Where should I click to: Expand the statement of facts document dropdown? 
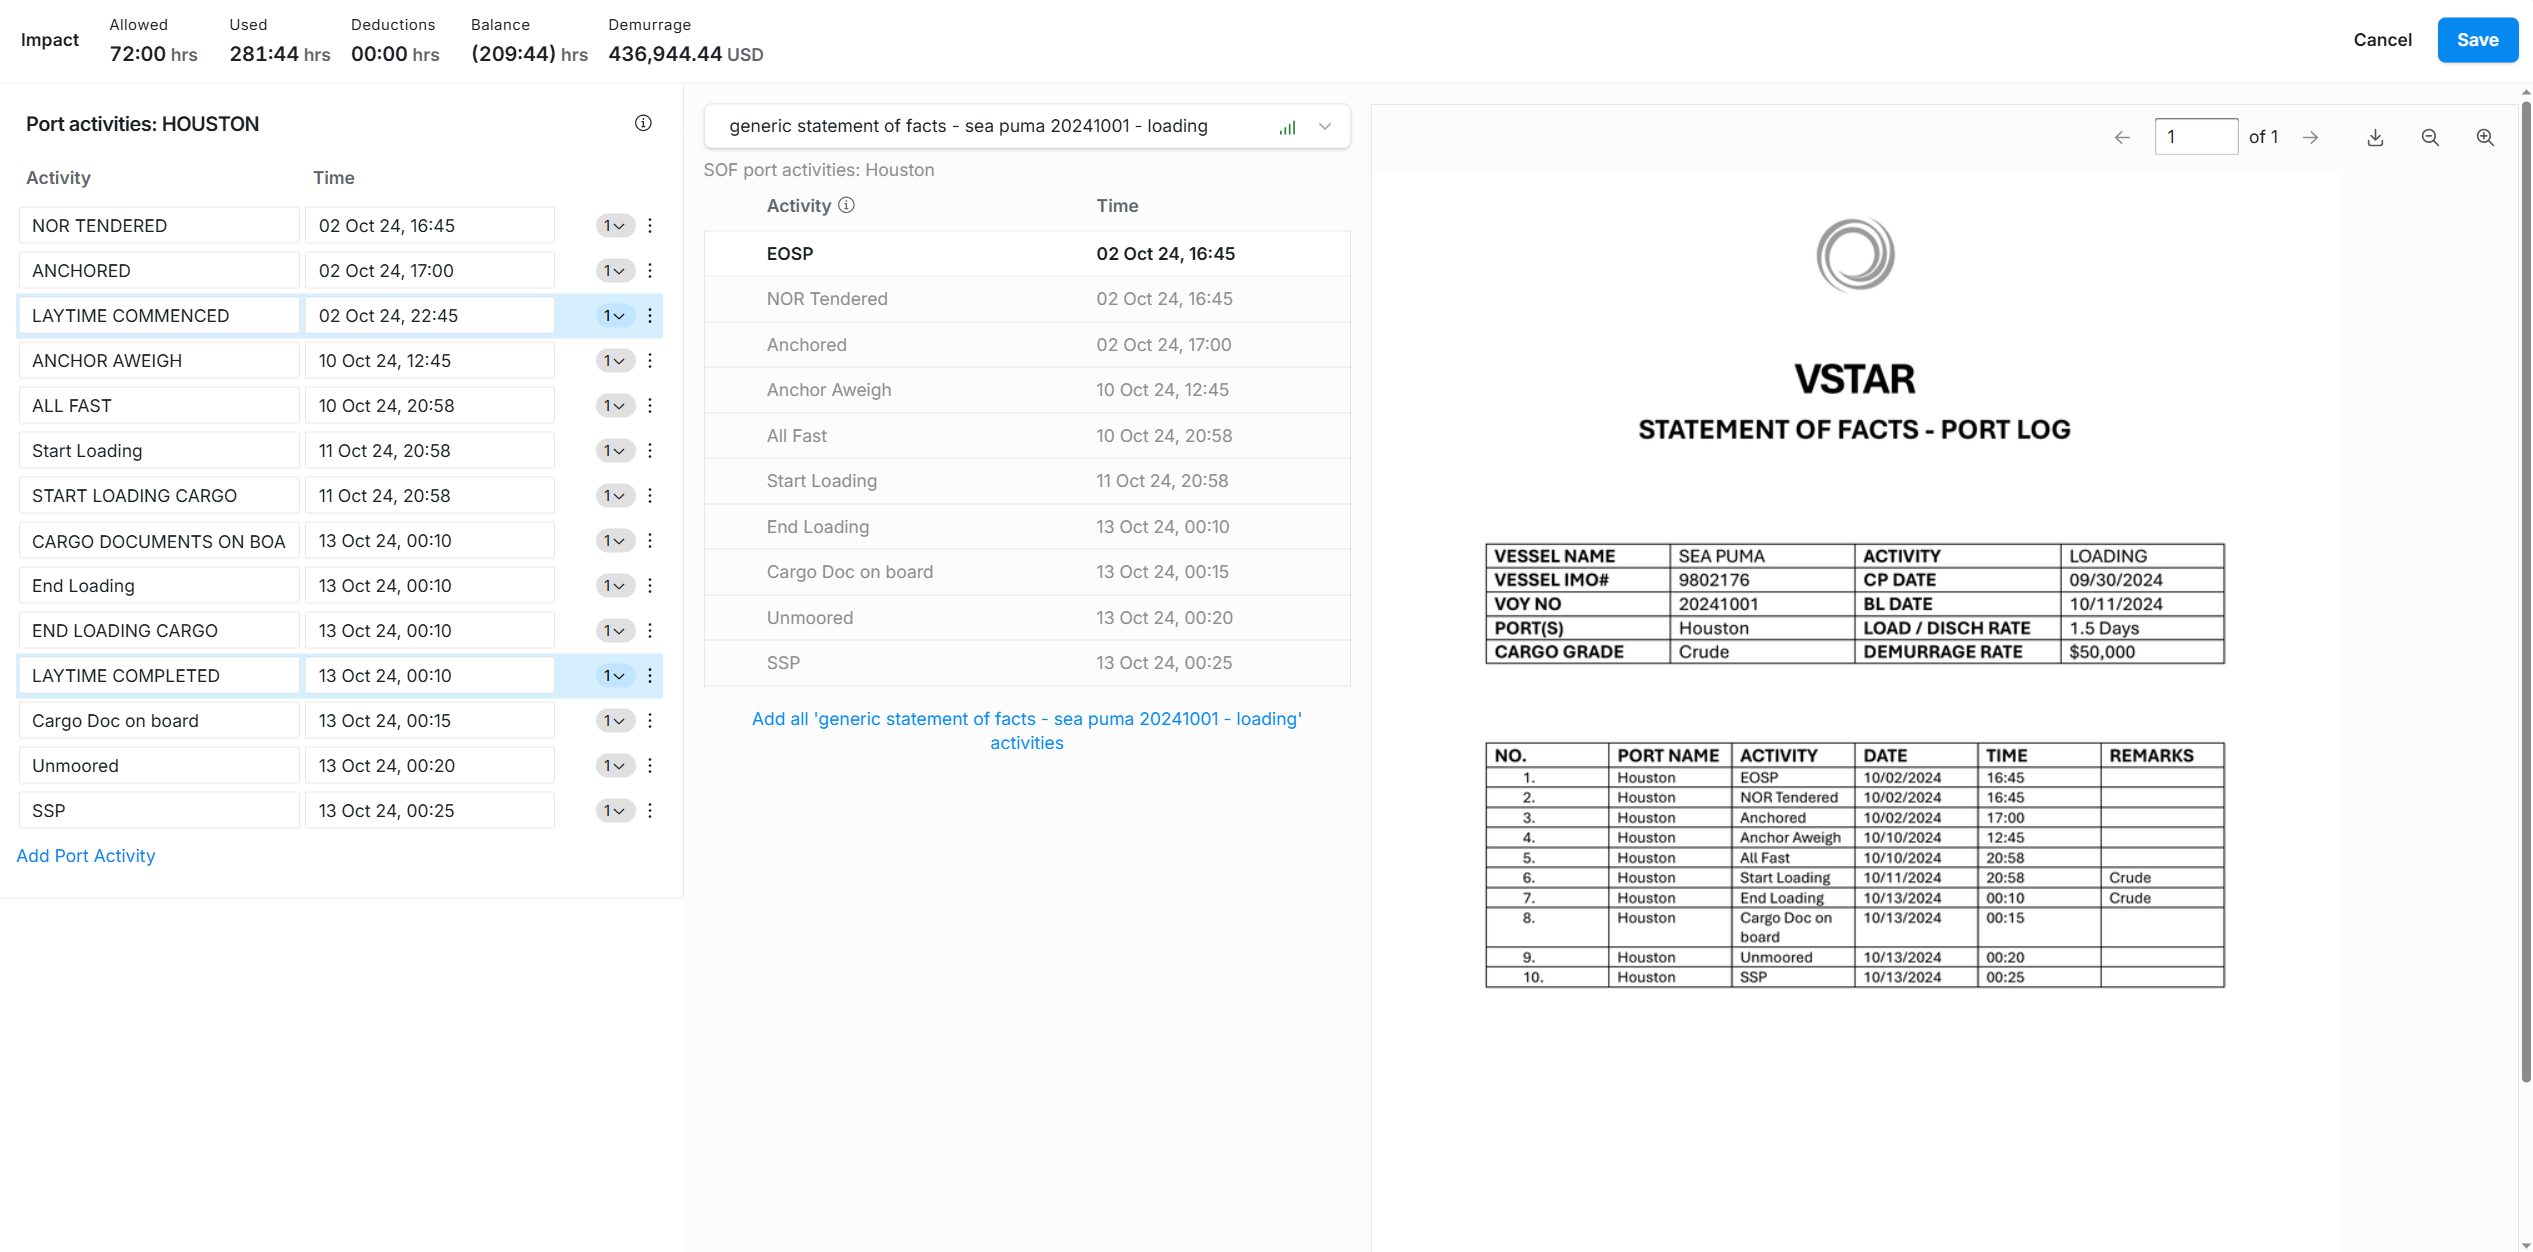(x=1325, y=127)
